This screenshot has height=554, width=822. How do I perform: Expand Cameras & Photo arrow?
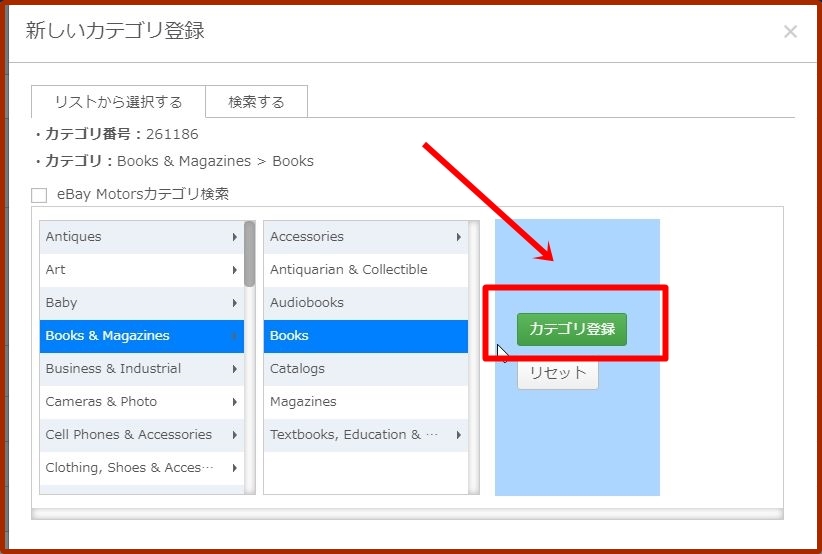click(x=235, y=402)
